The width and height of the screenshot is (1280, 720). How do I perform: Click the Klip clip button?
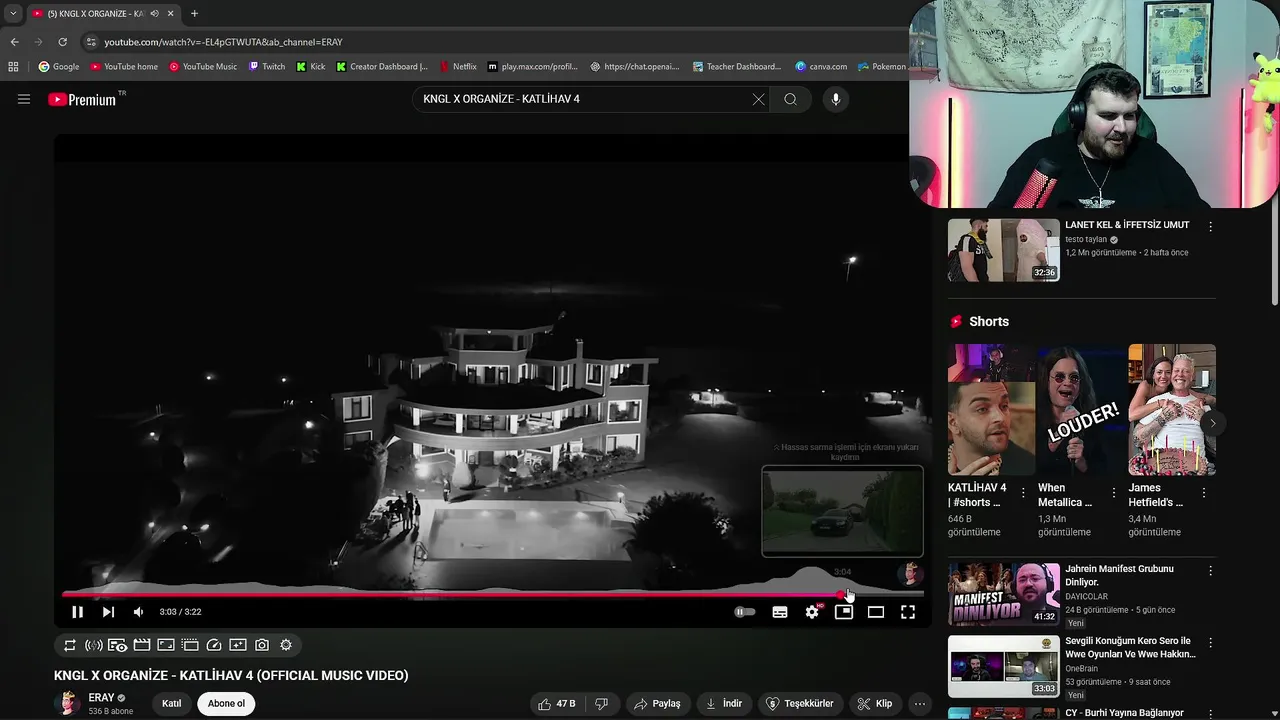[x=874, y=704]
